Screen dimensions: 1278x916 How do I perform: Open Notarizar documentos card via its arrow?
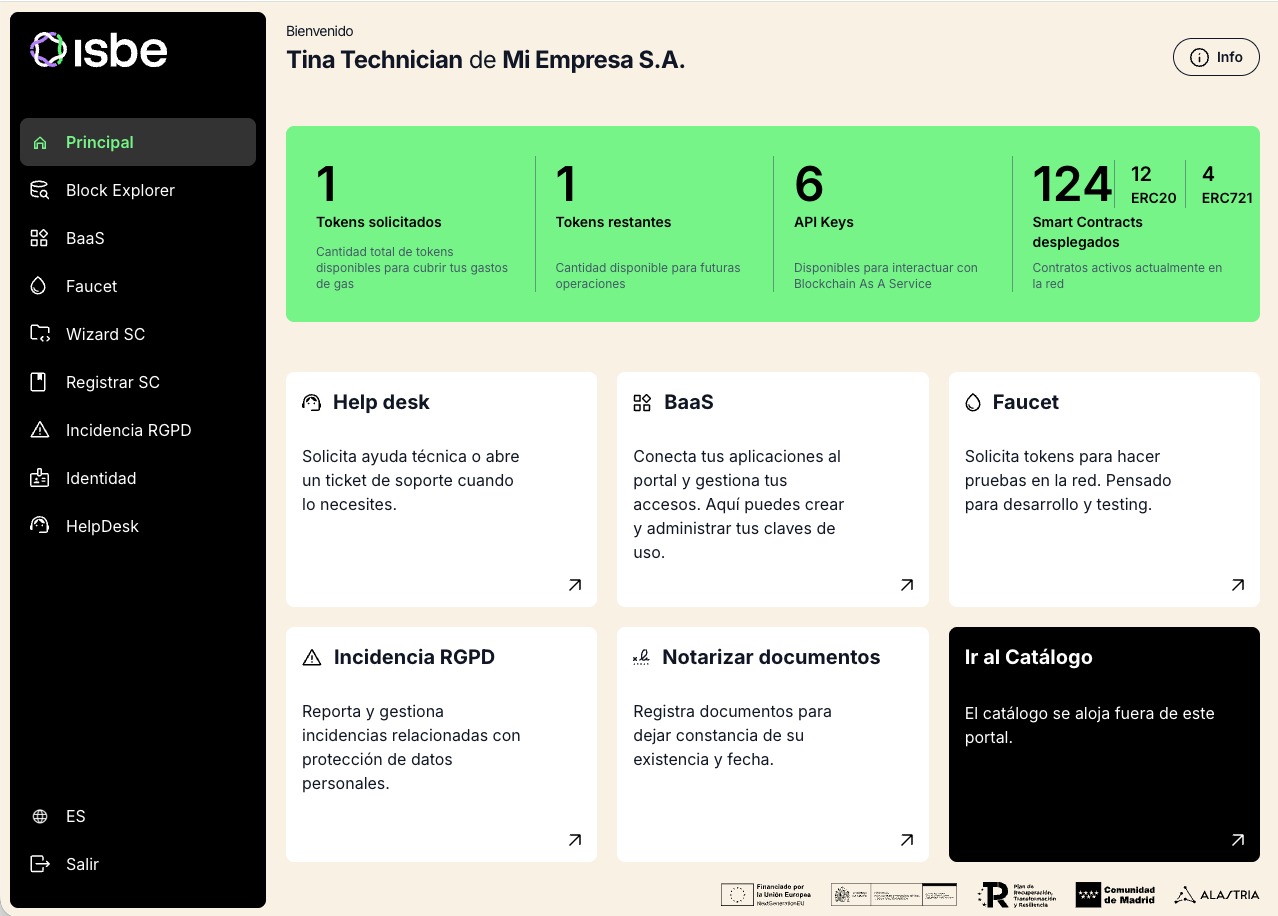907,840
